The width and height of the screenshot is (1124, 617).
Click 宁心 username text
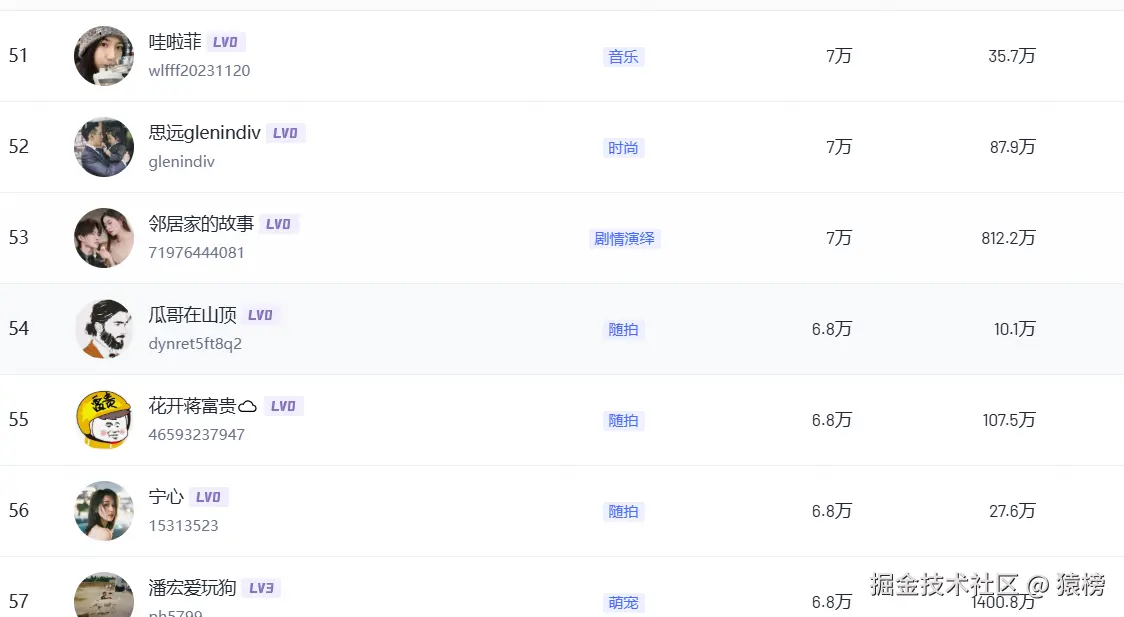click(166, 497)
